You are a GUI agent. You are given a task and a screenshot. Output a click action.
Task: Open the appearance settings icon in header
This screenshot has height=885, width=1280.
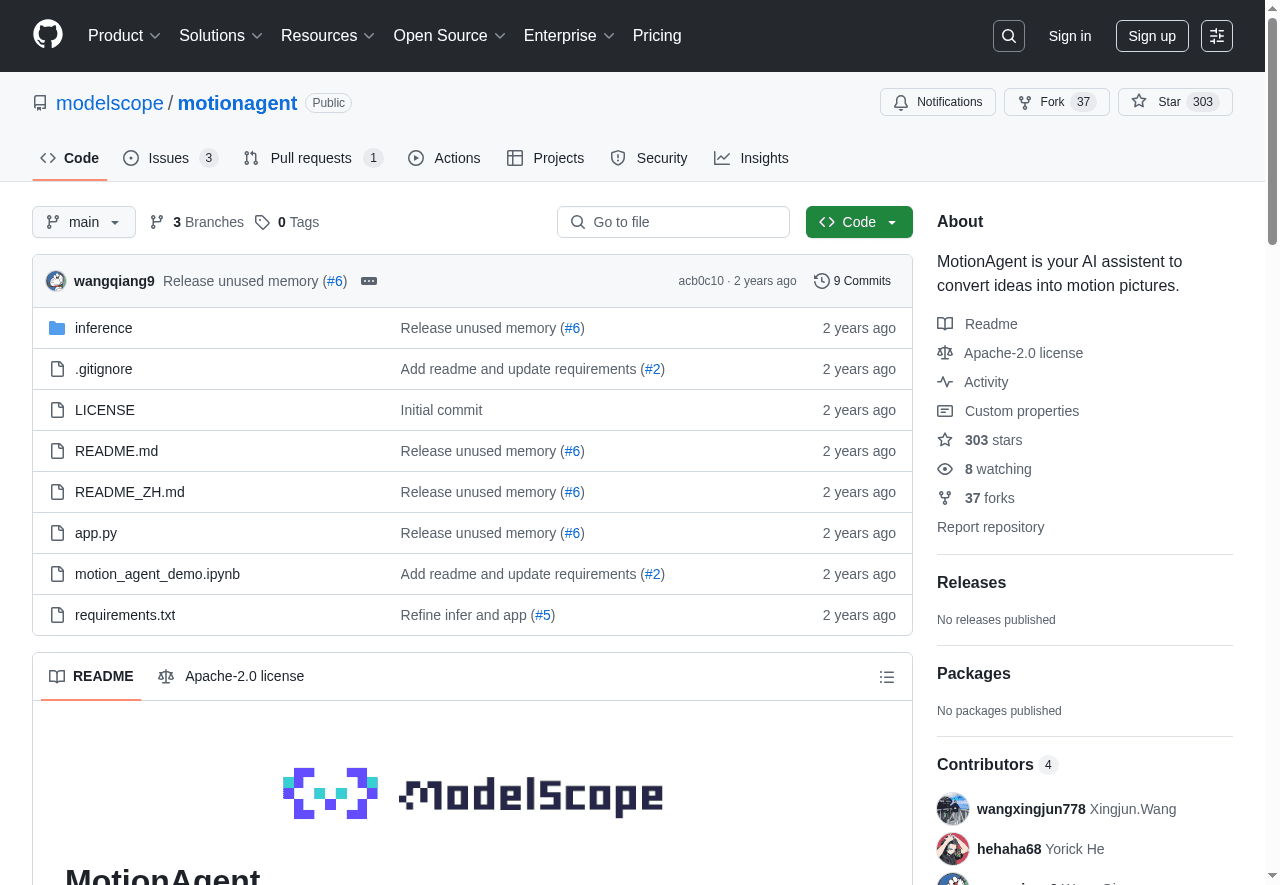(1217, 36)
